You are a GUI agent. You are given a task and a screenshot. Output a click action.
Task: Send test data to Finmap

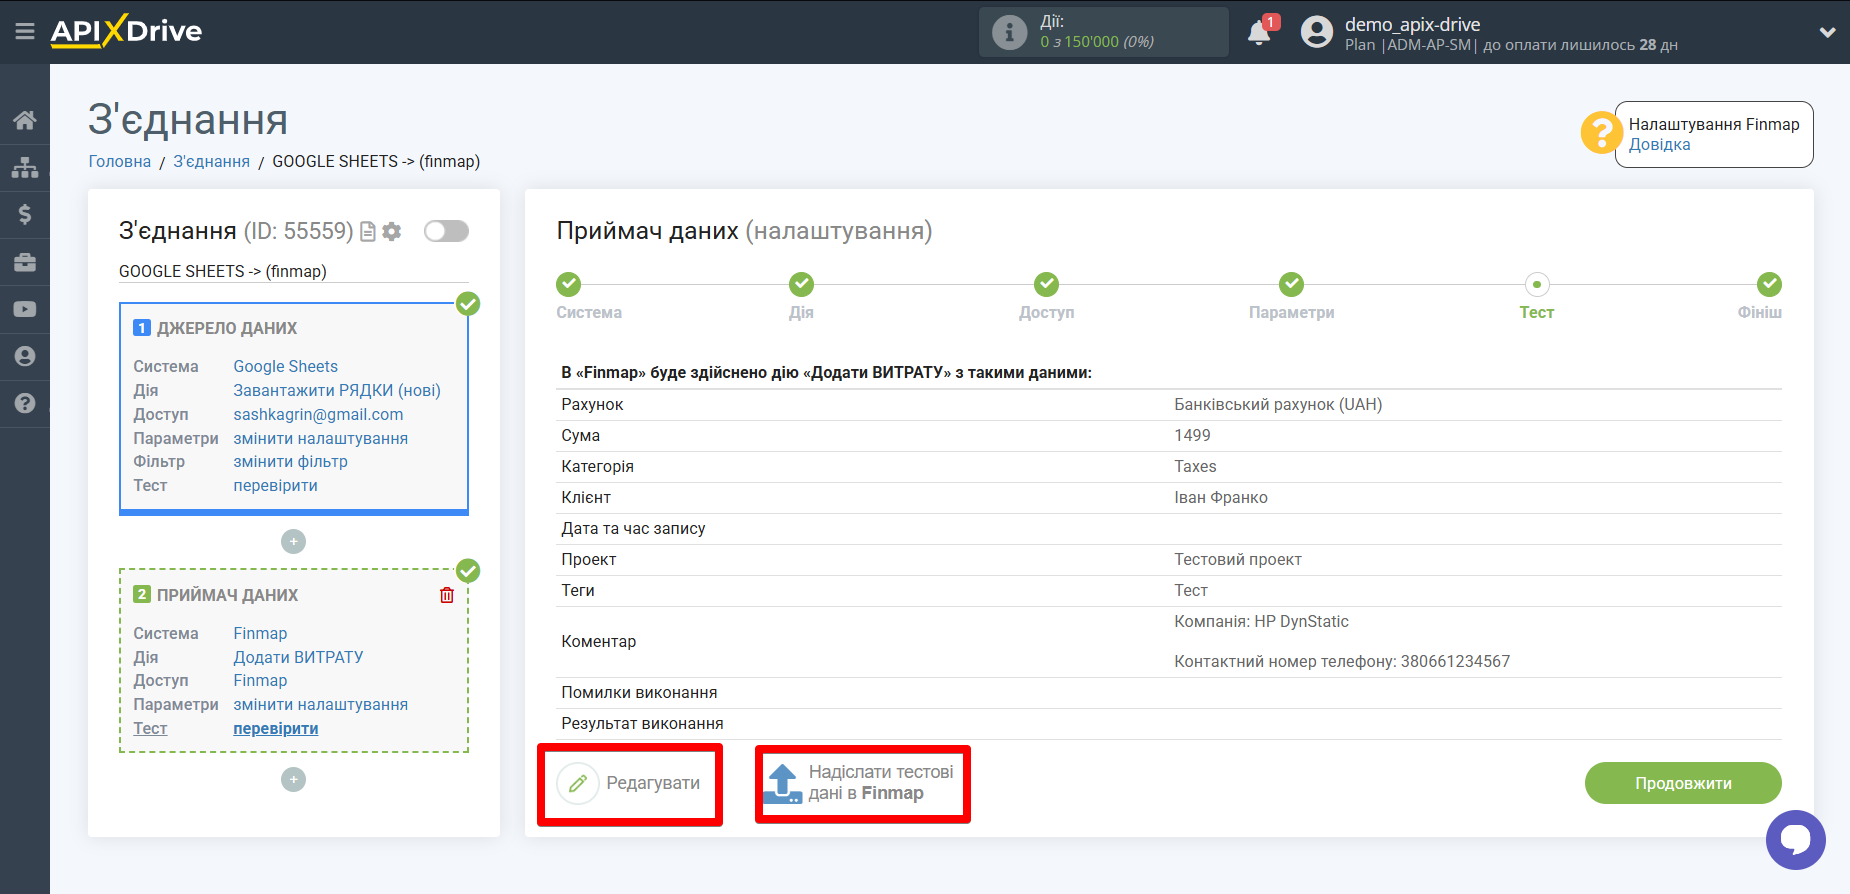tap(862, 784)
